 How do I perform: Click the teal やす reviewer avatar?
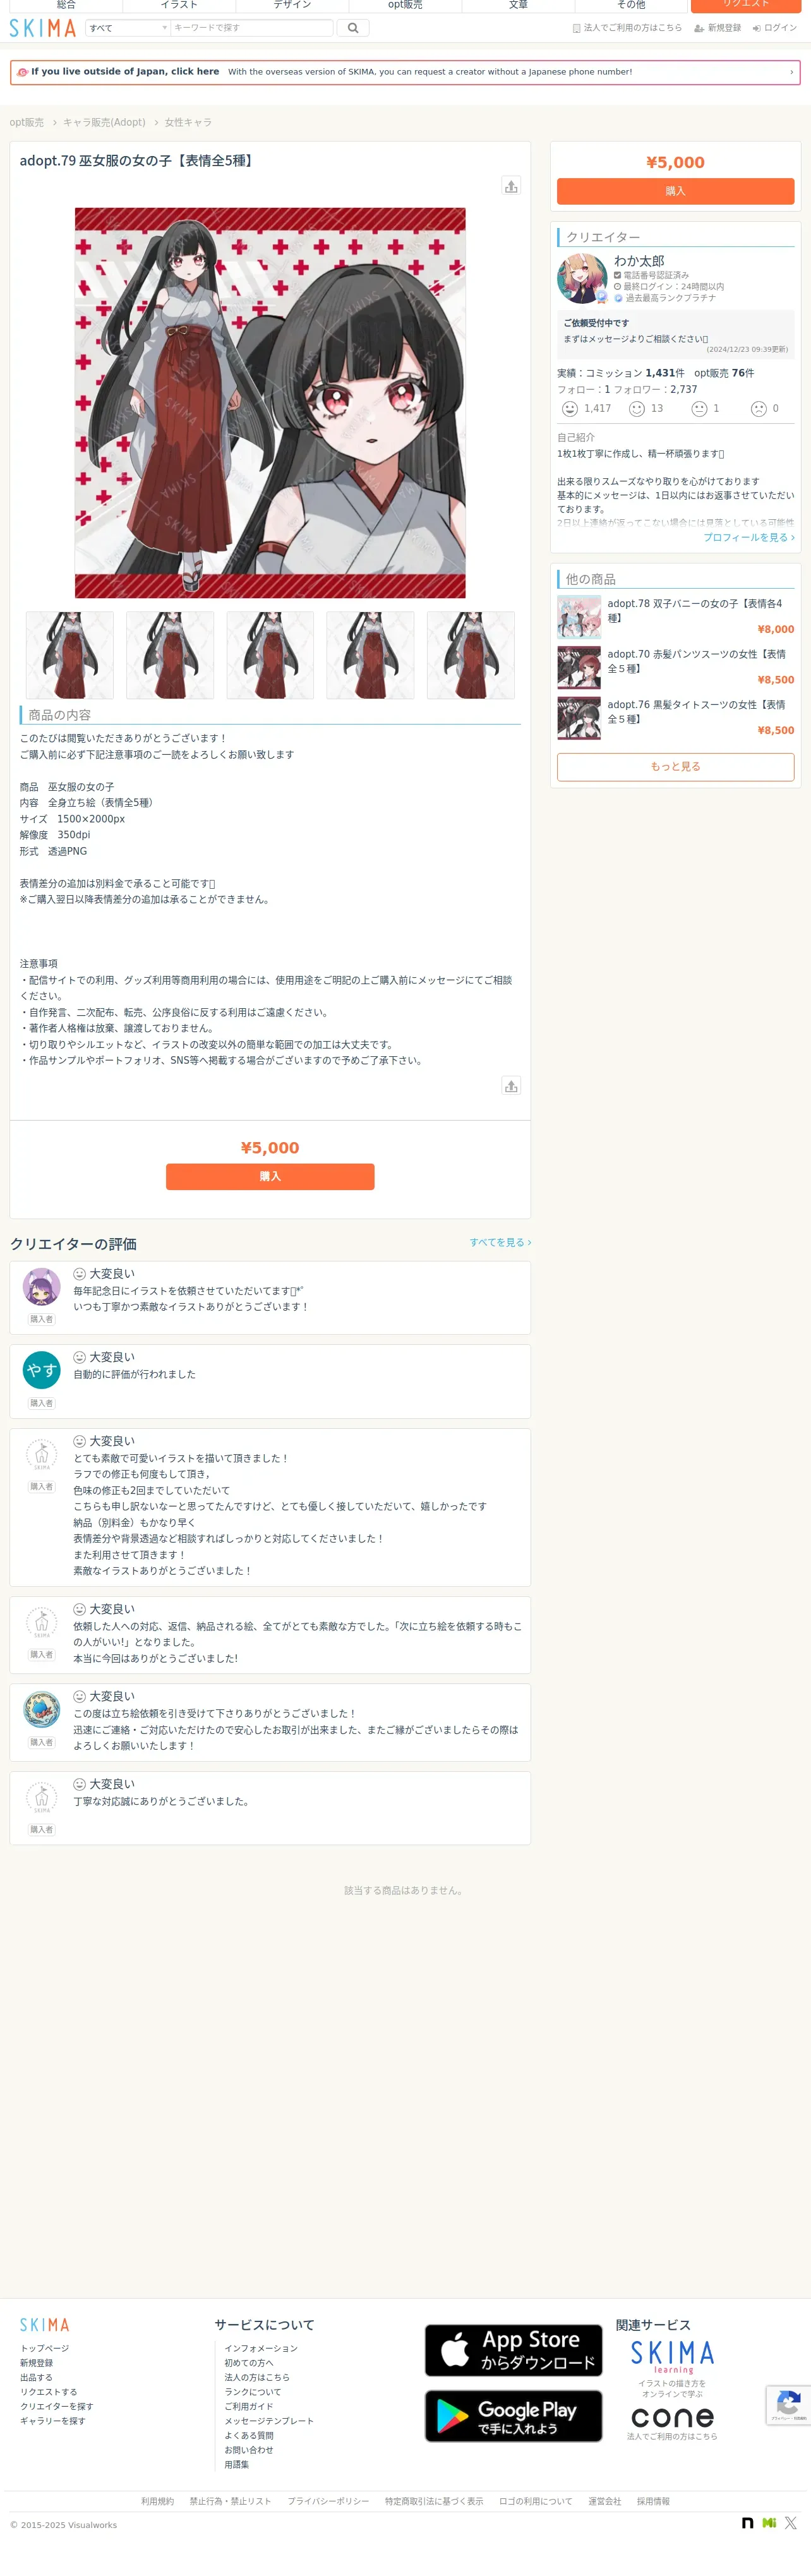click(41, 1370)
